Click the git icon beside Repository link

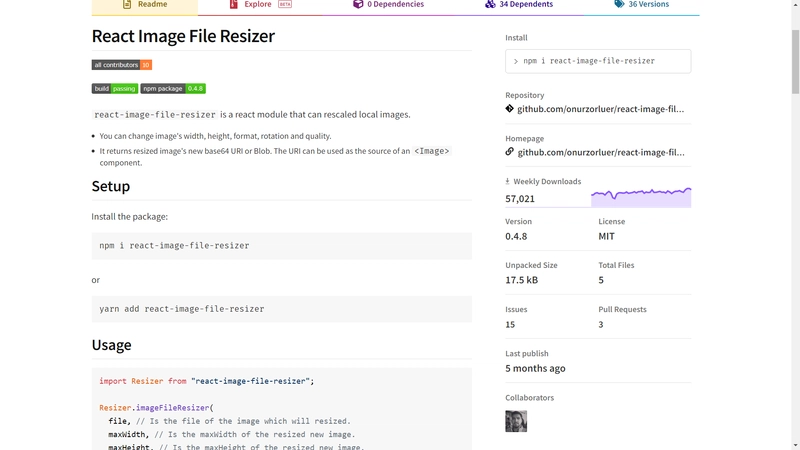[509, 108]
